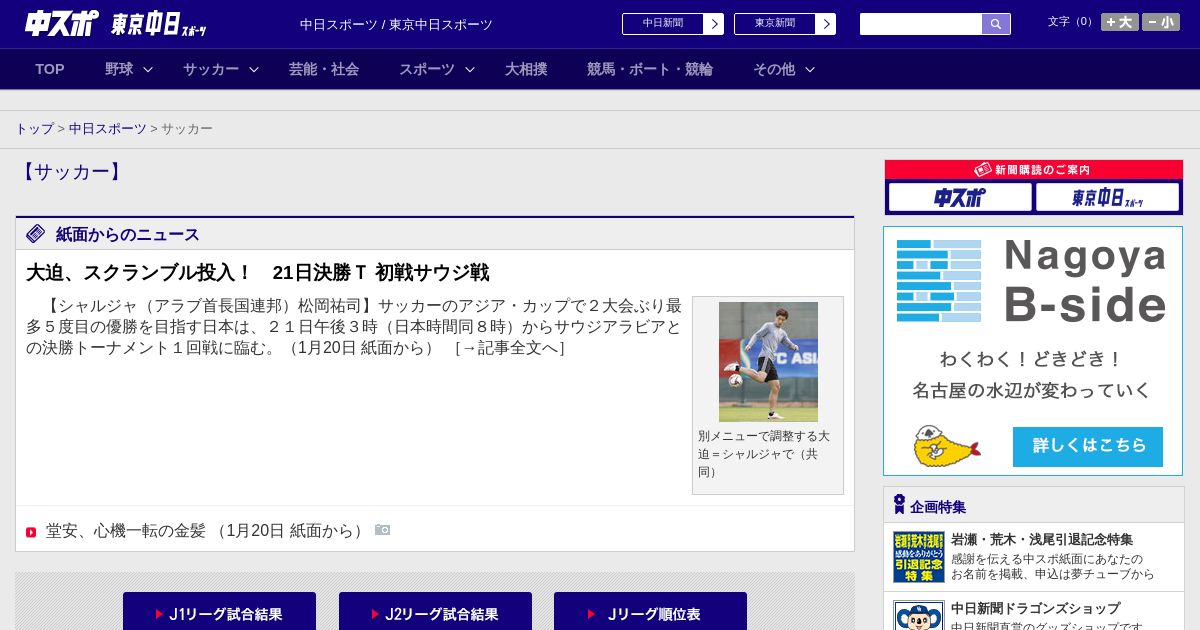Click 中日スポーツ / 東京中日スポーツ header text
This screenshot has width=1200, height=630.
pos(396,25)
